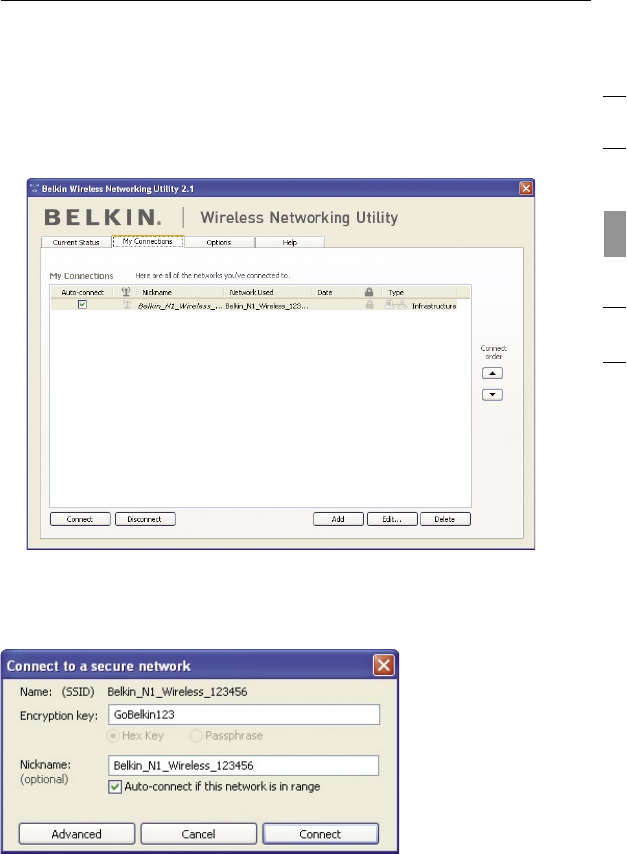The image size is (627, 854).
Task: Click the Auto-connect column header
Action: pyautogui.click(x=82, y=292)
